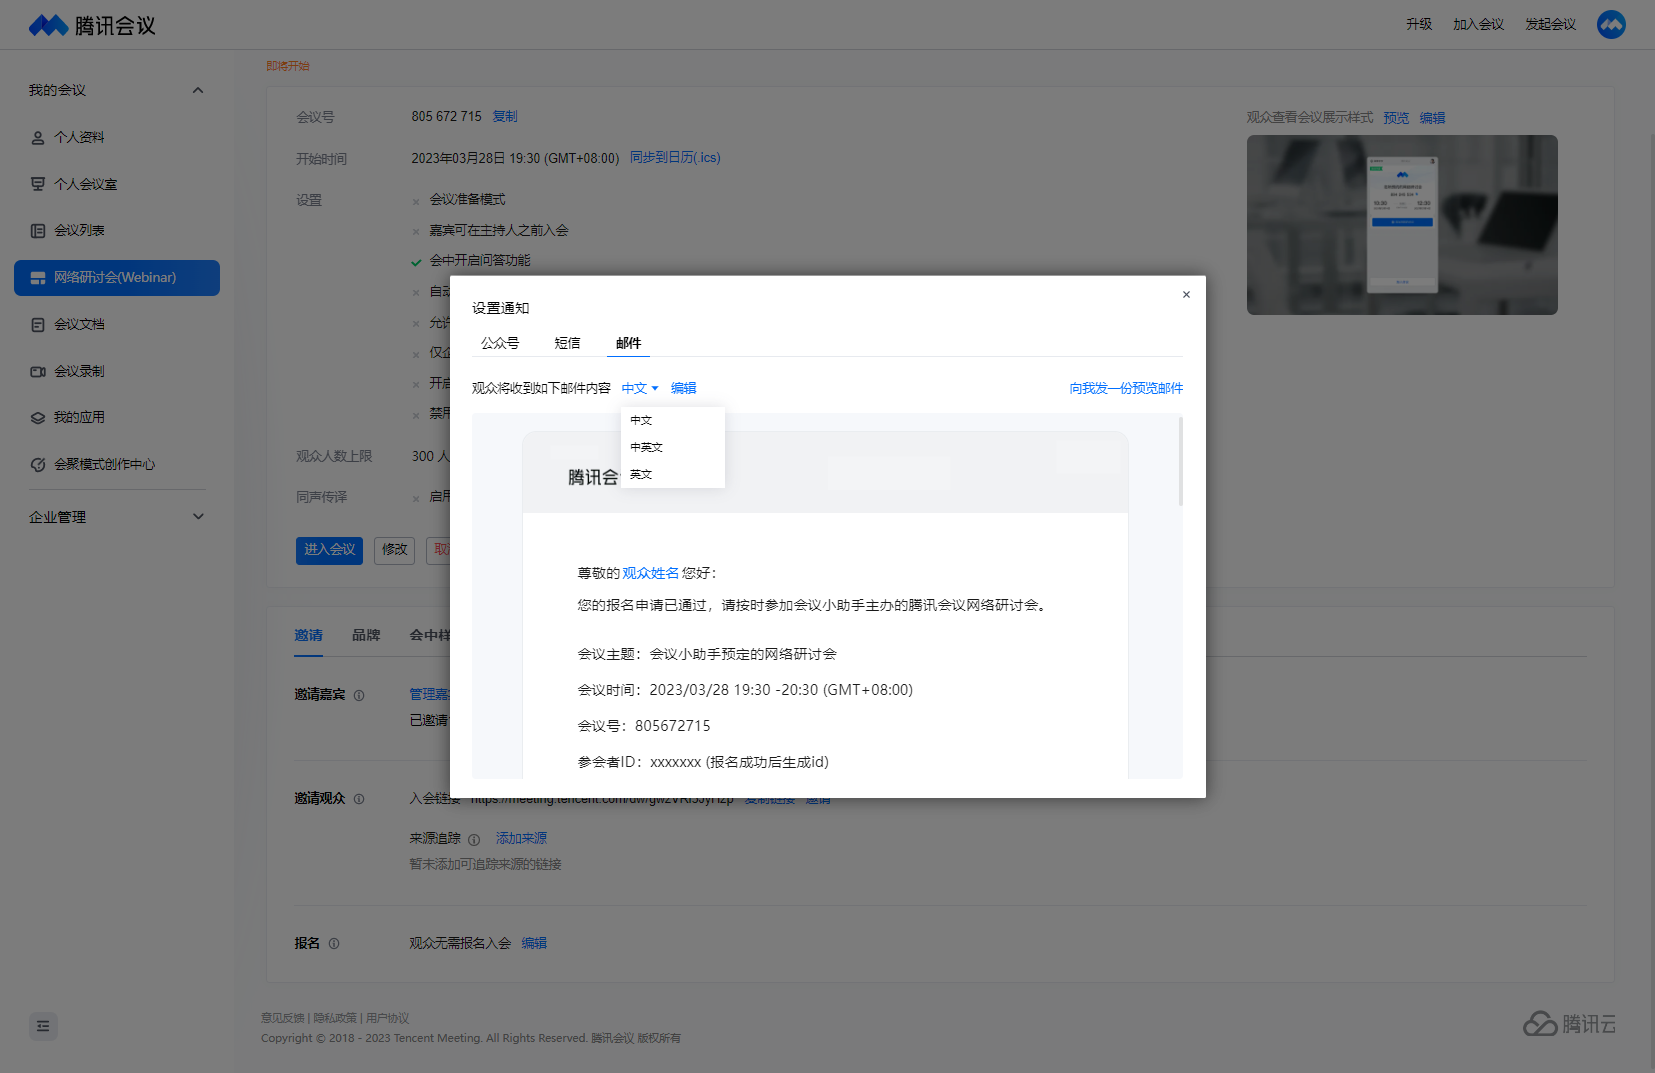The width and height of the screenshot is (1655, 1073).
Task: Click 复制 next to meeting number
Action: coord(505,117)
